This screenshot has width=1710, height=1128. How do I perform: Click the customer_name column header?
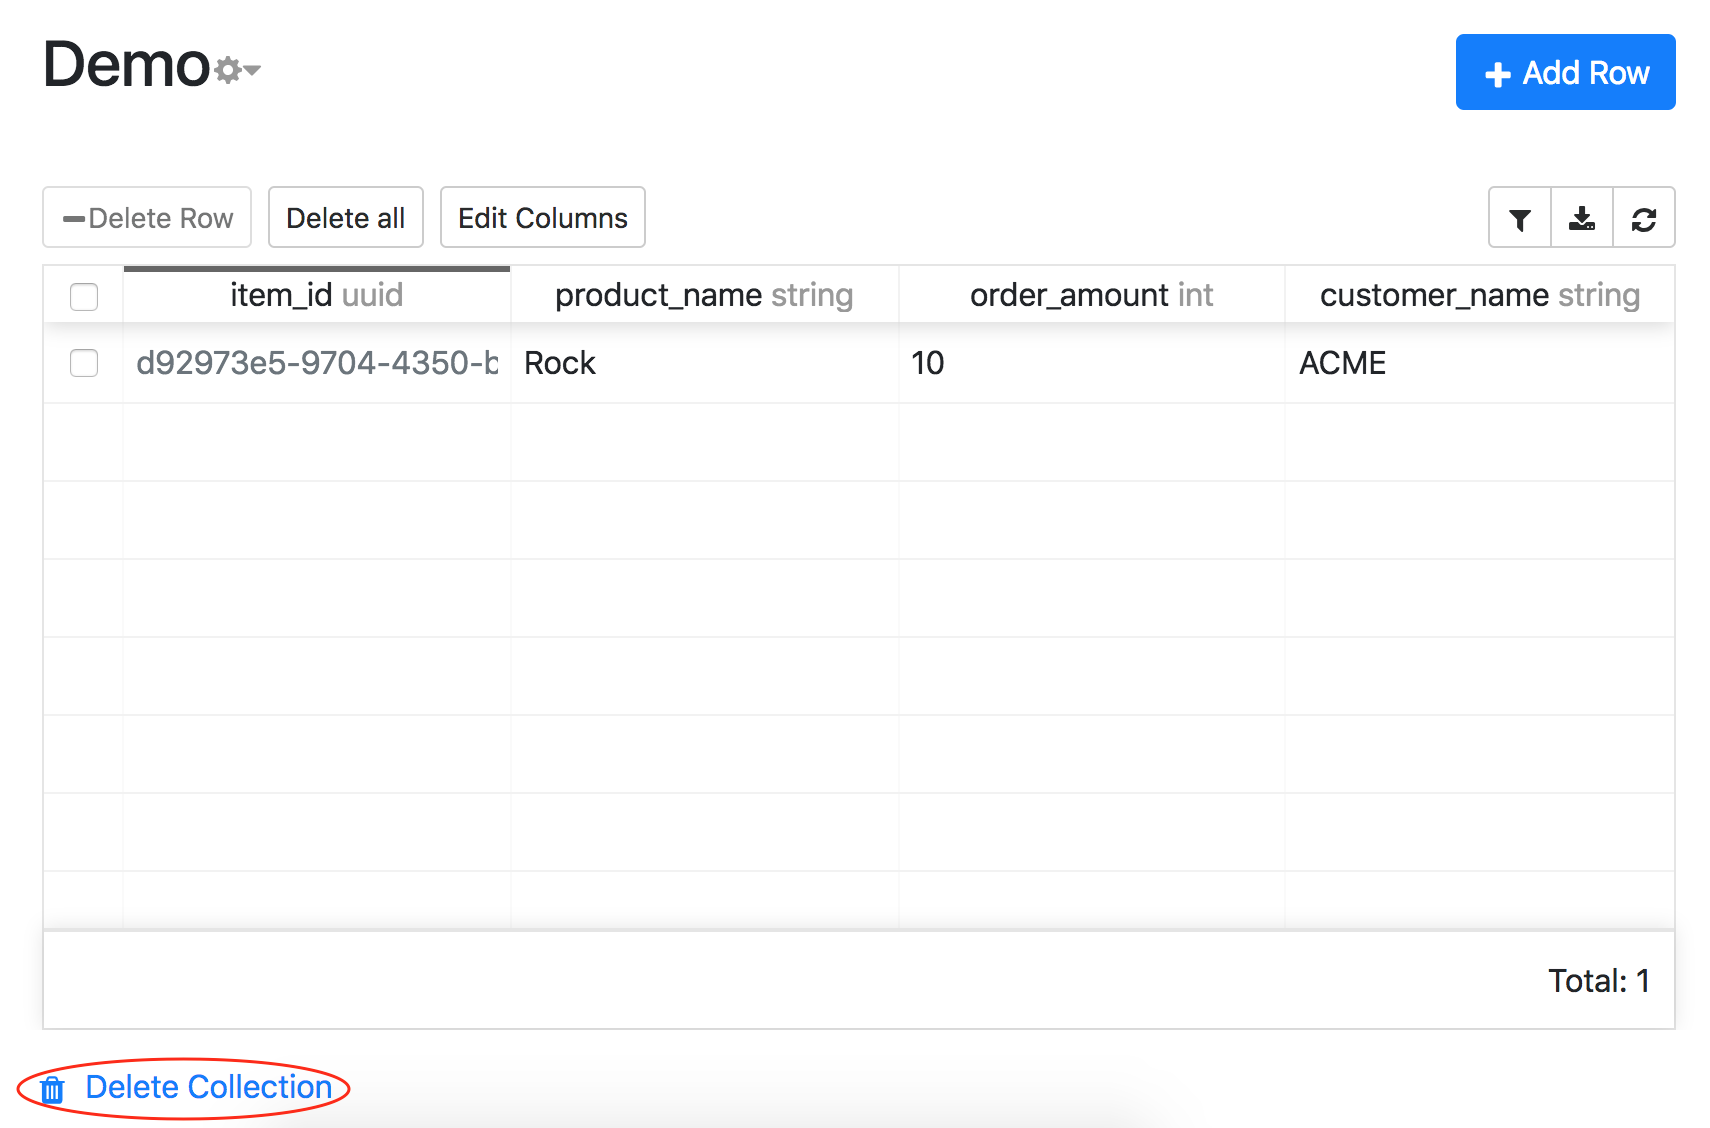pyautogui.click(x=1479, y=296)
